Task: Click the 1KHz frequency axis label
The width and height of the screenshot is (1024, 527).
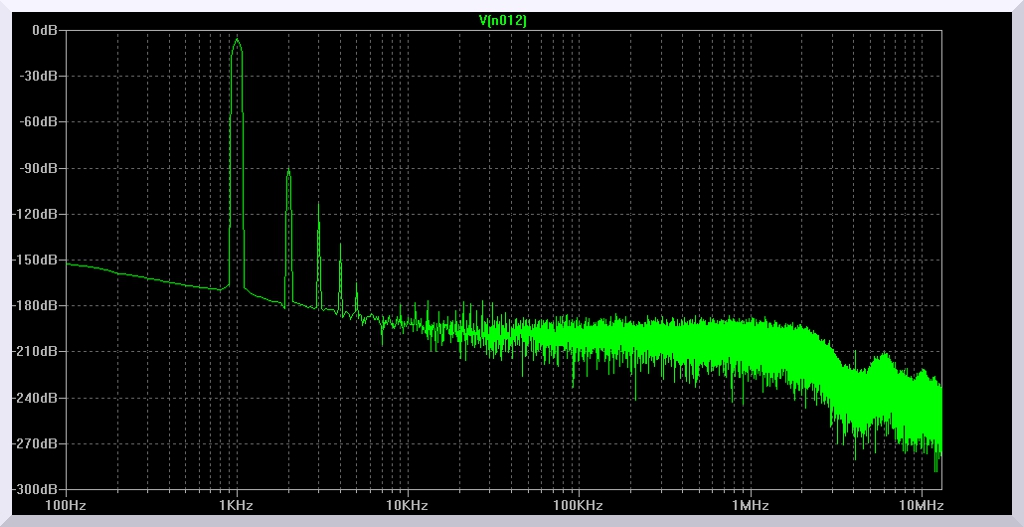Action: click(x=236, y=505)
